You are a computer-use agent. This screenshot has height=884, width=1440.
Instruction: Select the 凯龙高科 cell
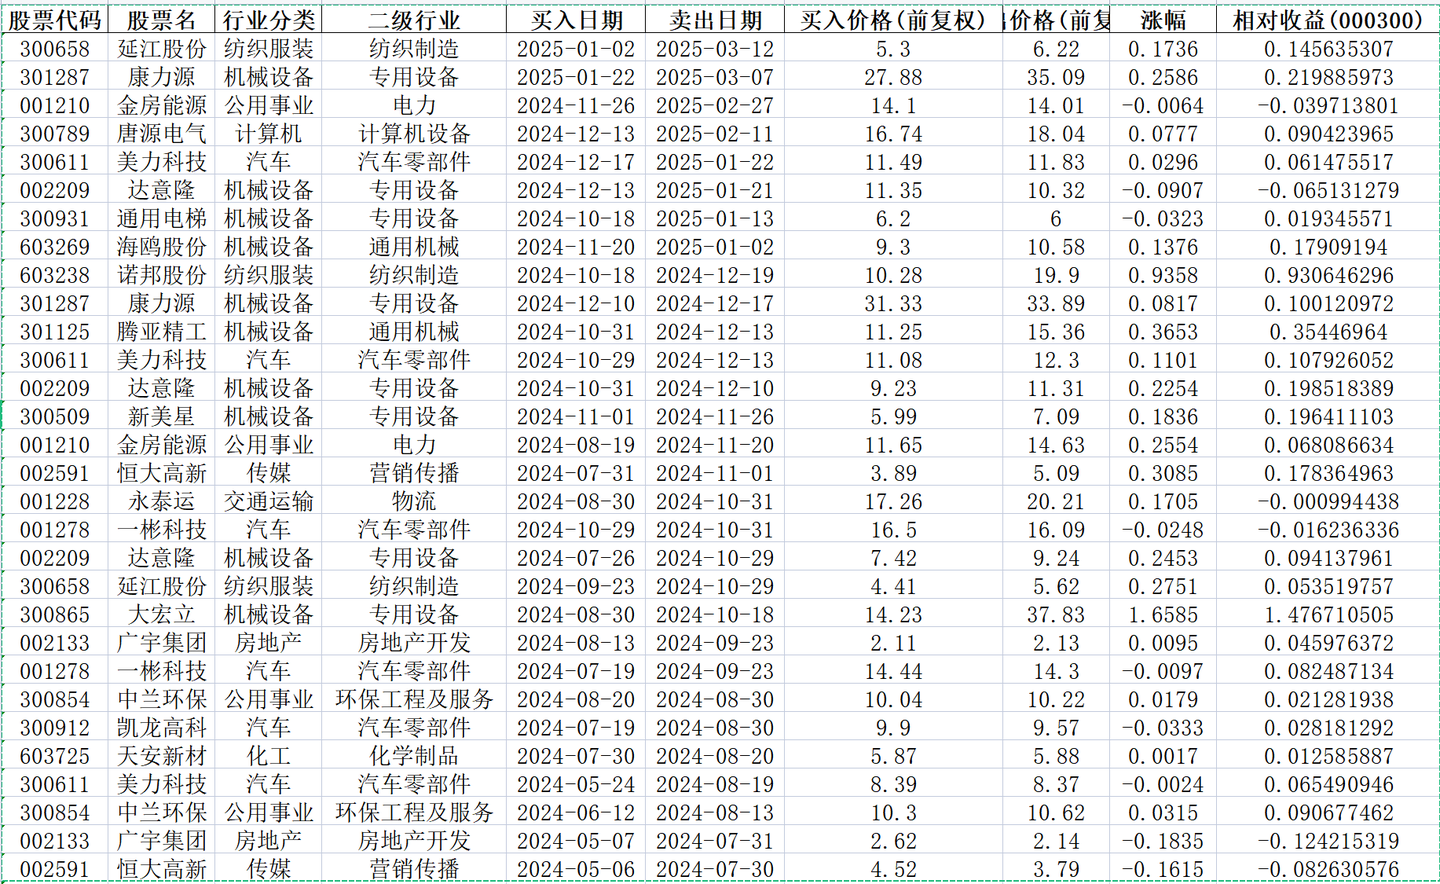[162, 728]
